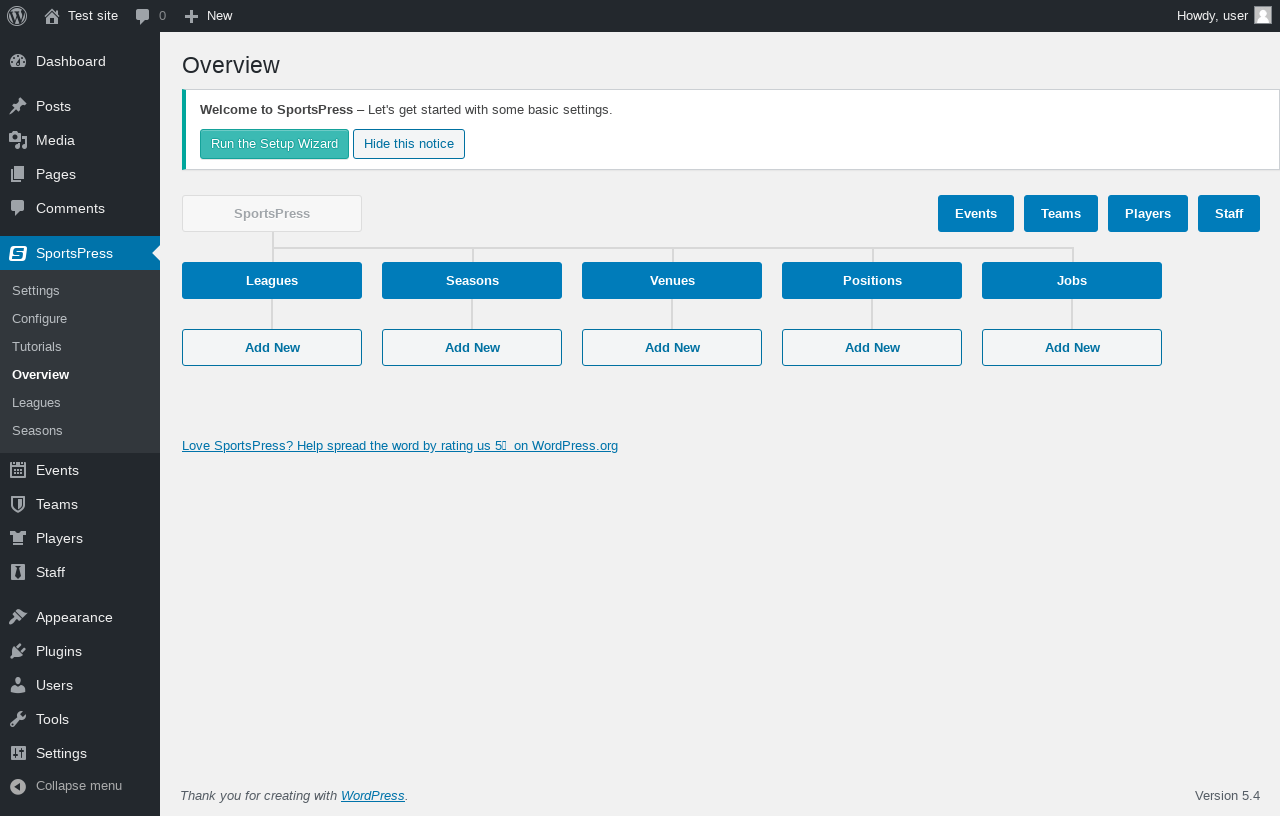Click the Version 5.4 footer text
This screenshot has width=1280, height=816.
pyautogui.click(x=1227, y=796)
